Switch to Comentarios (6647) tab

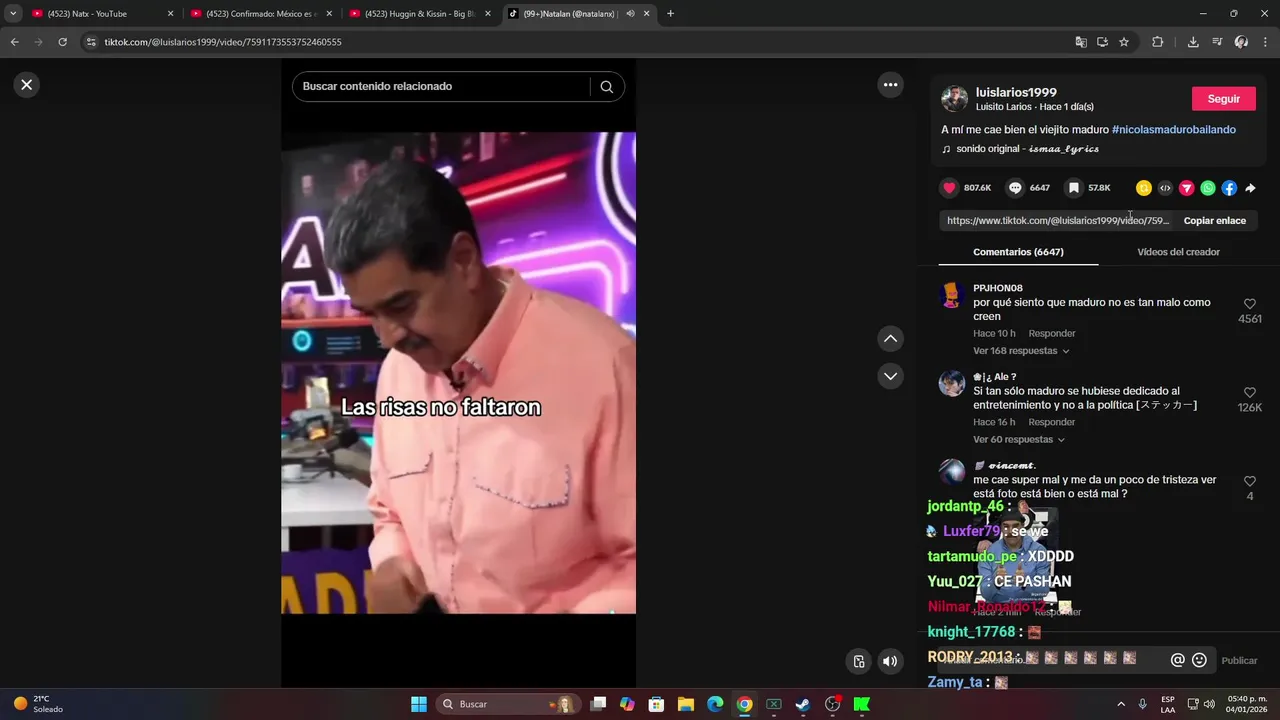click(1018, 252)
